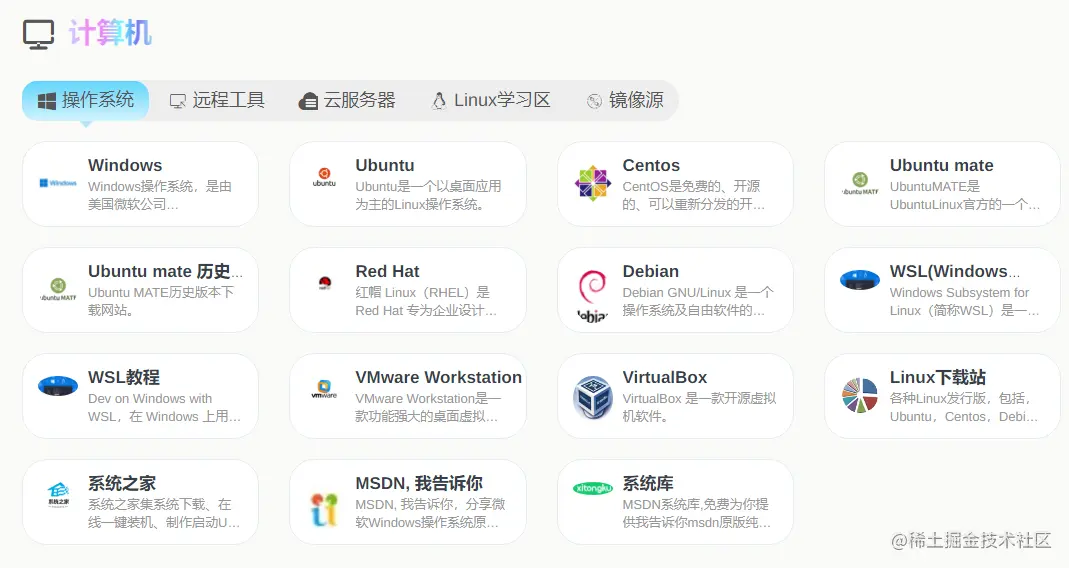Click the 计算机 section heading
This screenshot has width=1069, height=568.
click(110, 33)
